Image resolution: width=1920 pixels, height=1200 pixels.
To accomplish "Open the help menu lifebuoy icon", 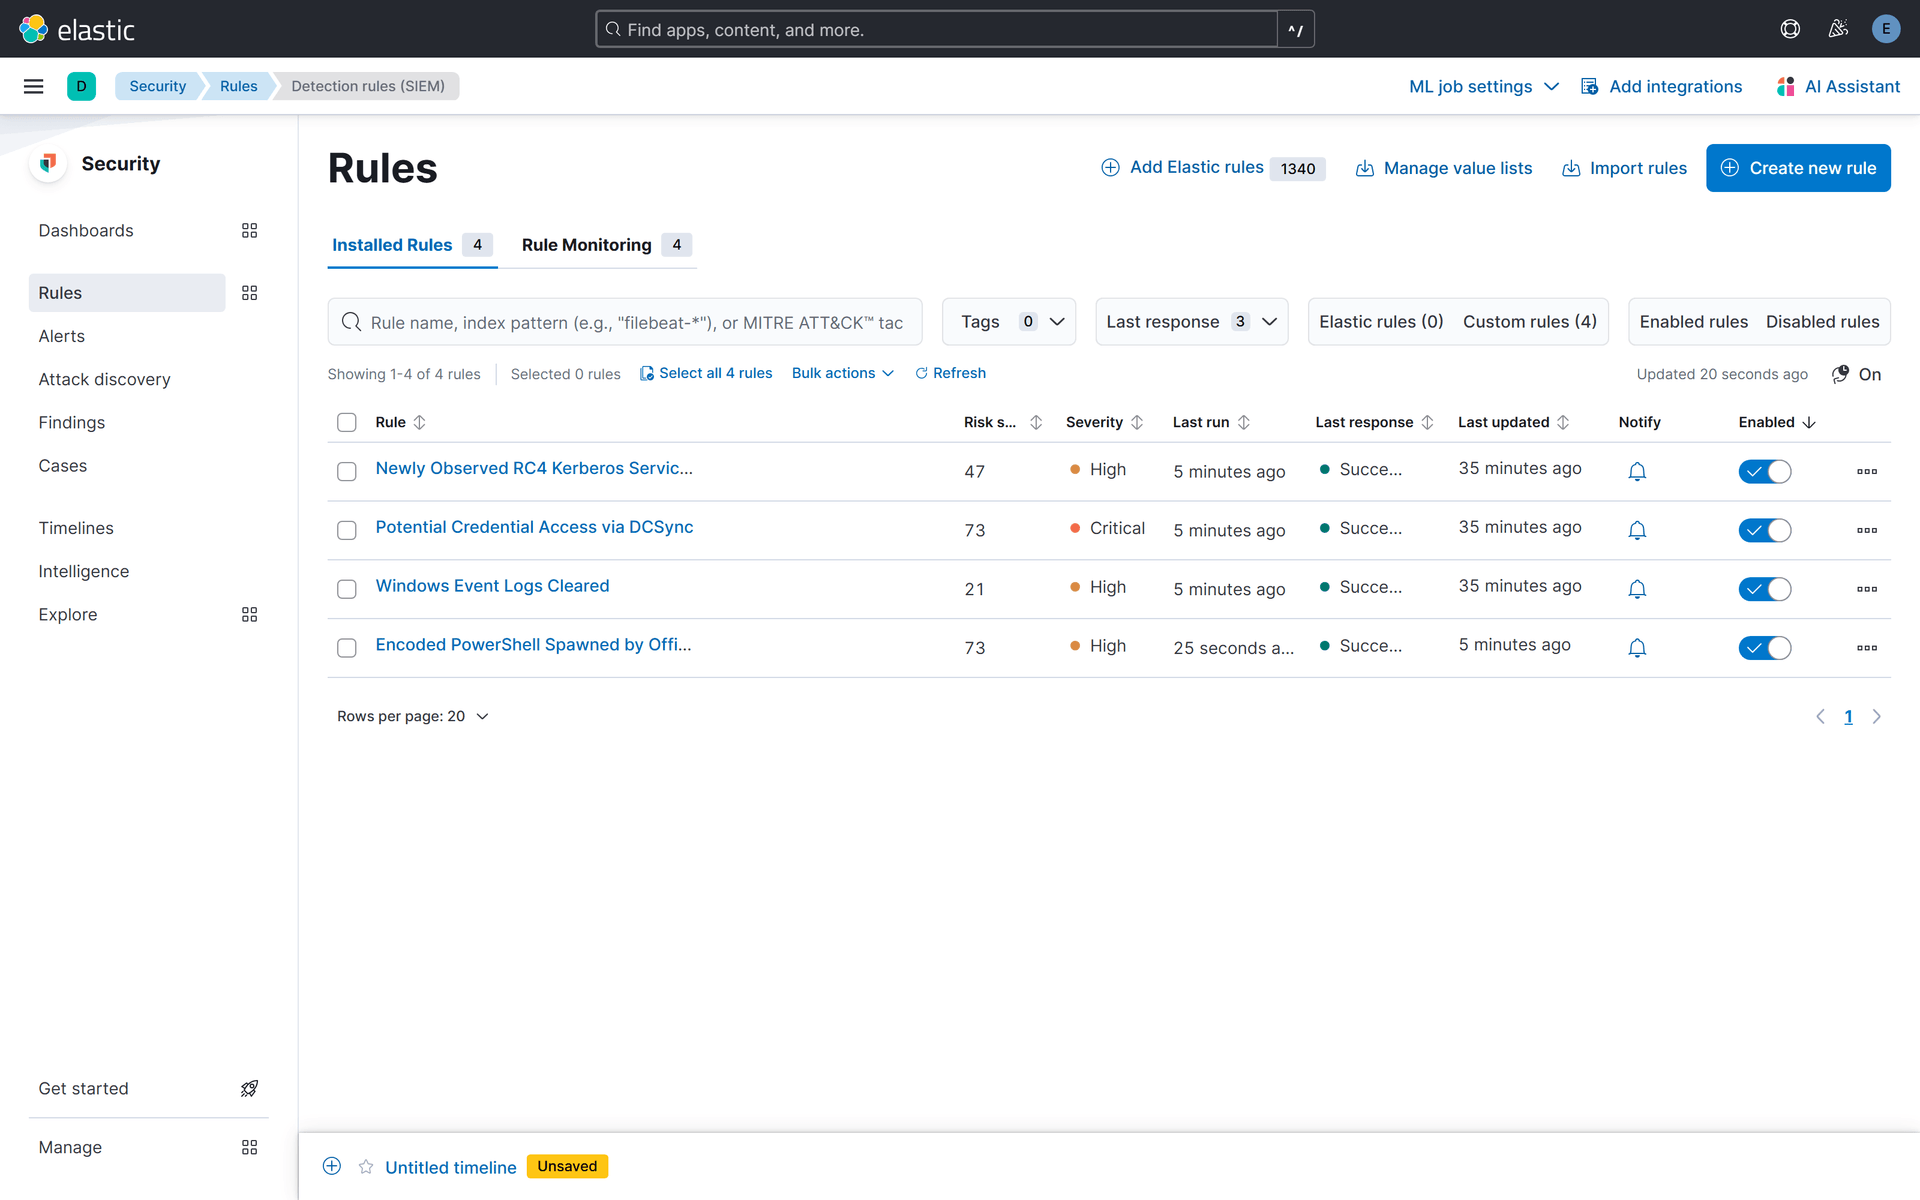I will point(1790,29).
